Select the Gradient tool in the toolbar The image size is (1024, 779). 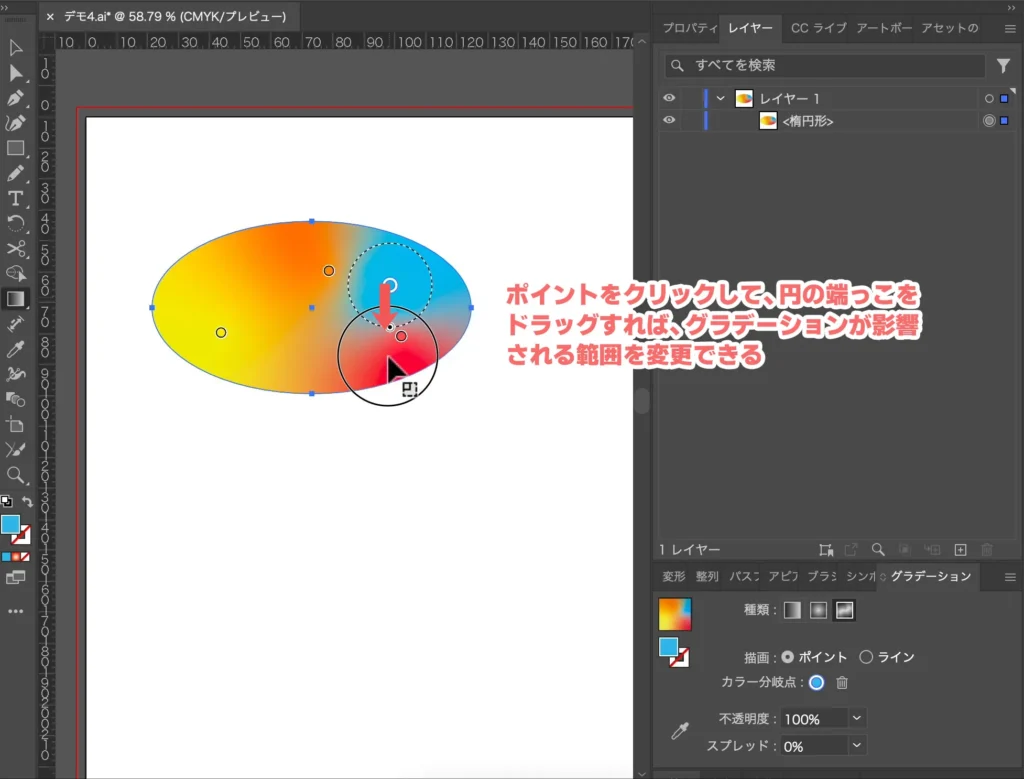tap(14, 298)
